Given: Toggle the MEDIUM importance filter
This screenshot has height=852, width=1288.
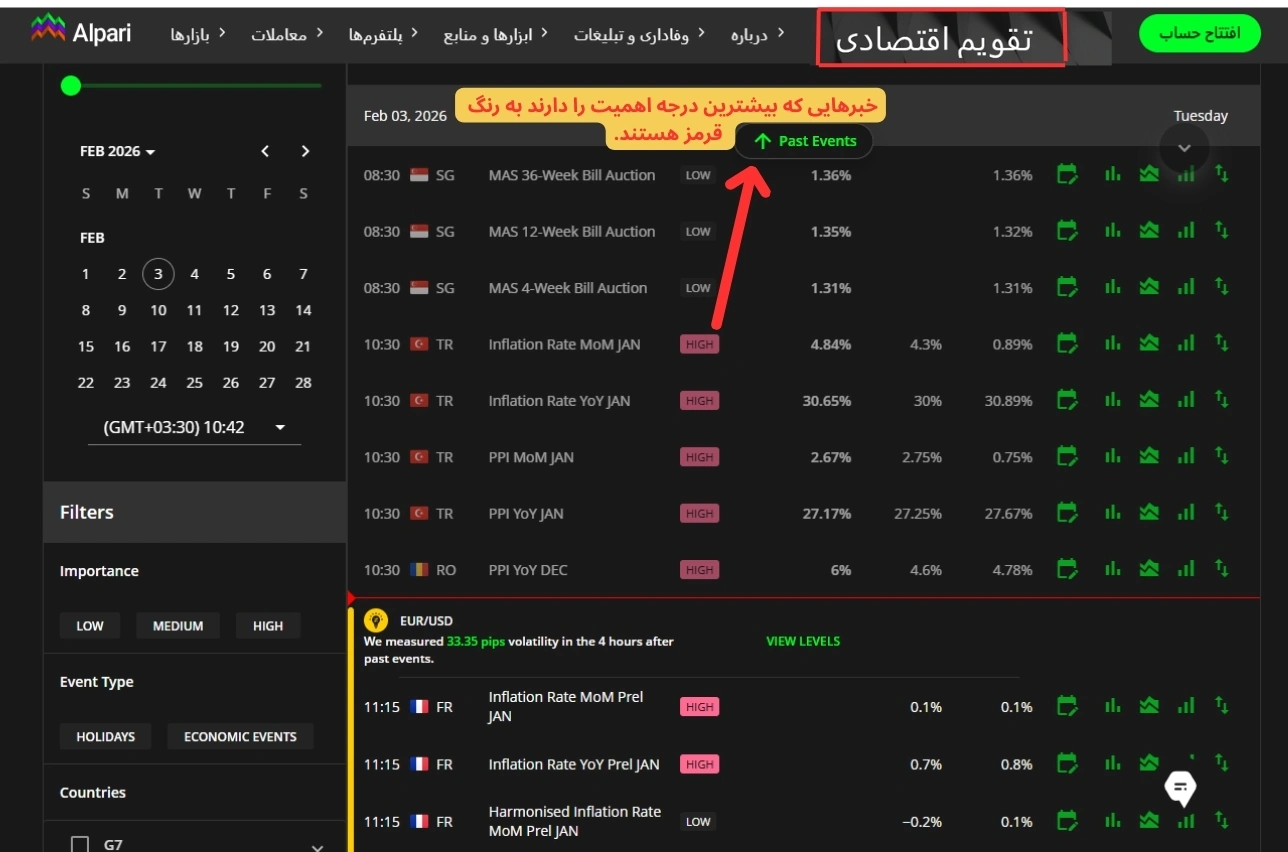Looking at the screenshot, I should pos(178,626).
